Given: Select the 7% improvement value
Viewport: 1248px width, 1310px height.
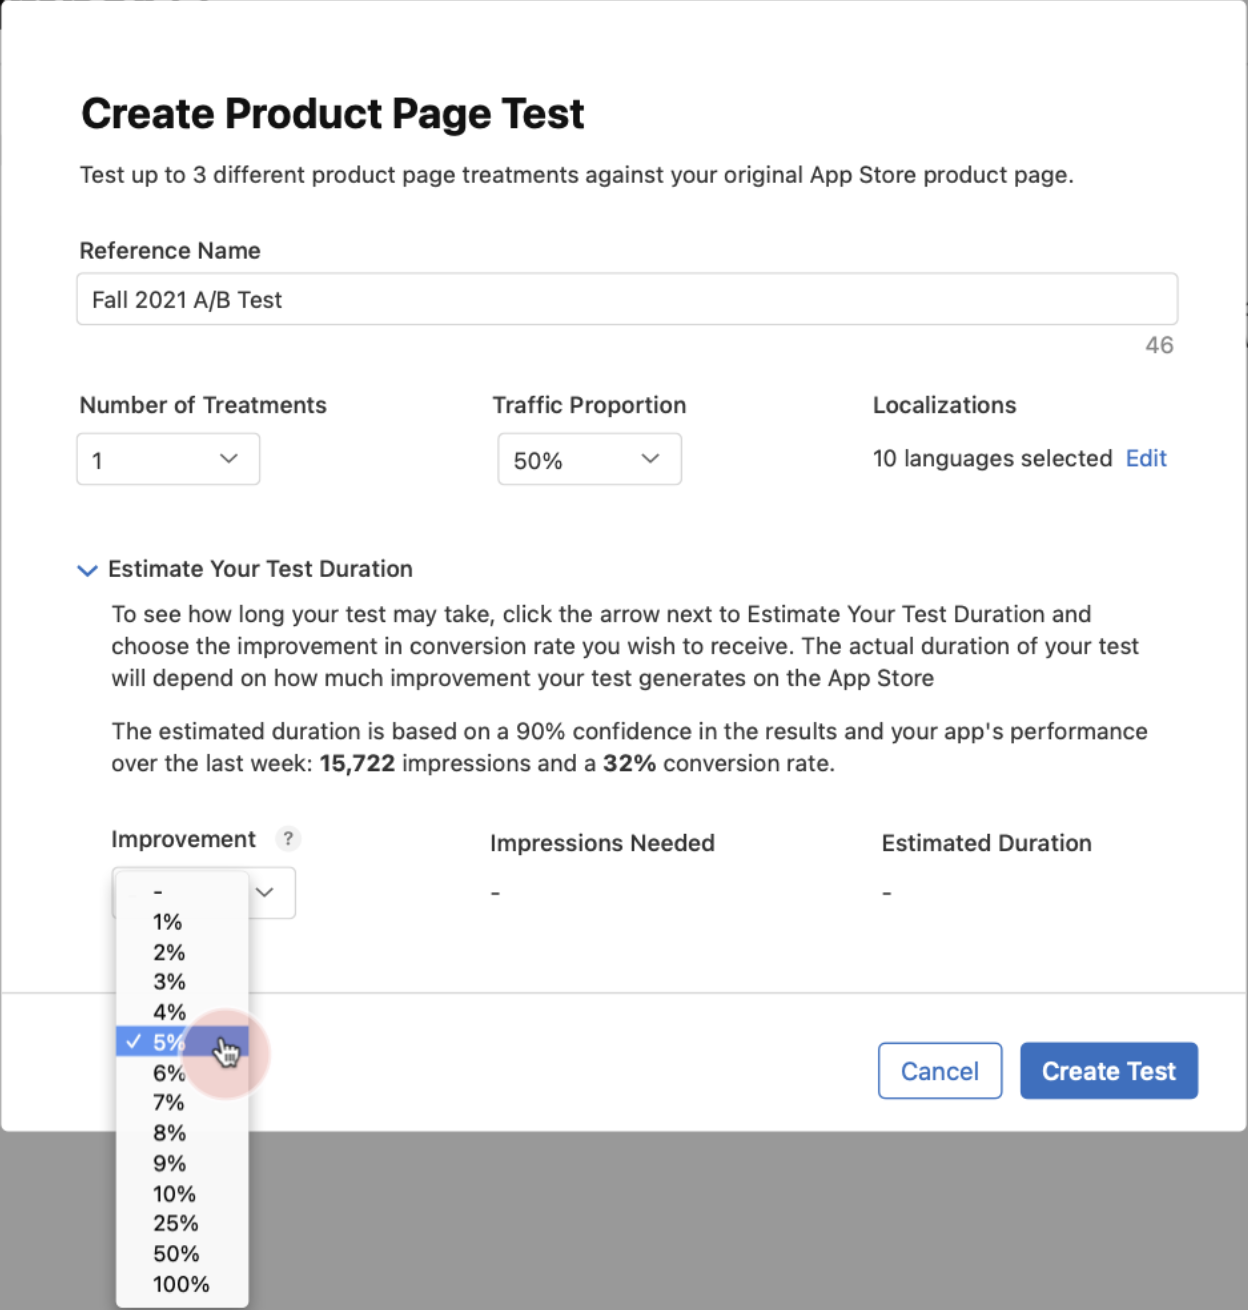Looking at the screenshot, I should [168, 1102].
